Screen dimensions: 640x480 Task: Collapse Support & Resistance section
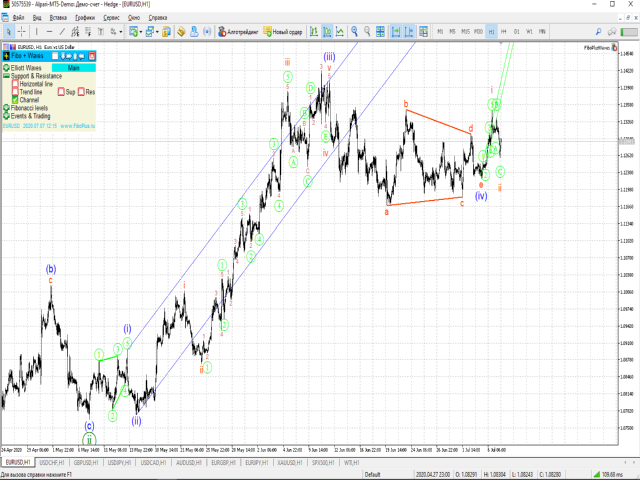pos(6,76)
